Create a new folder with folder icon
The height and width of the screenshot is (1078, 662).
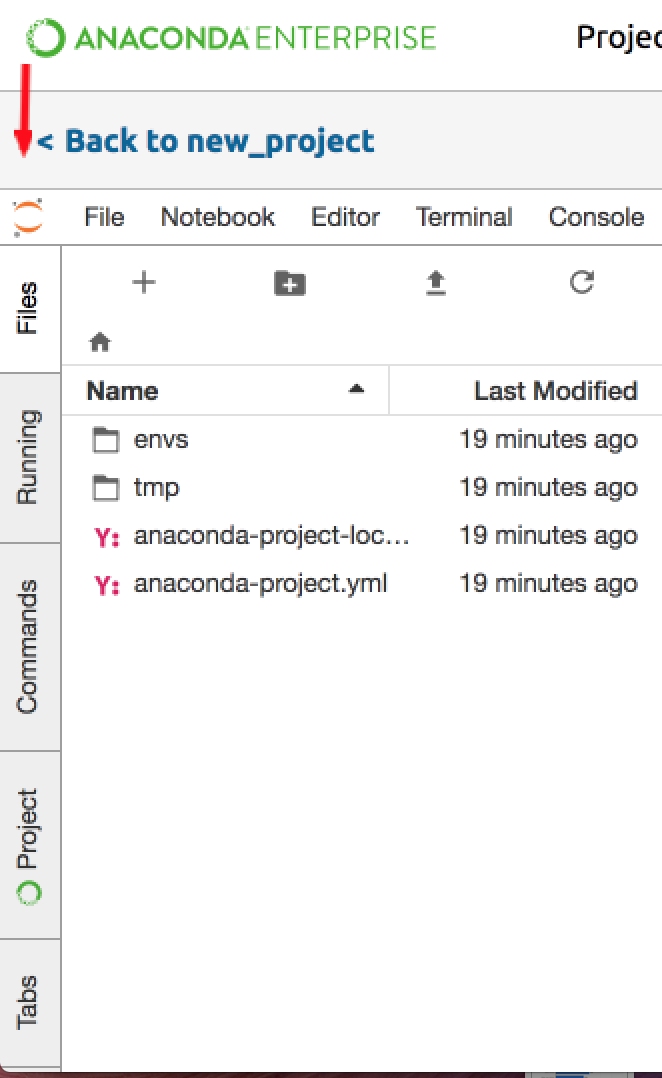coord(290,283)
